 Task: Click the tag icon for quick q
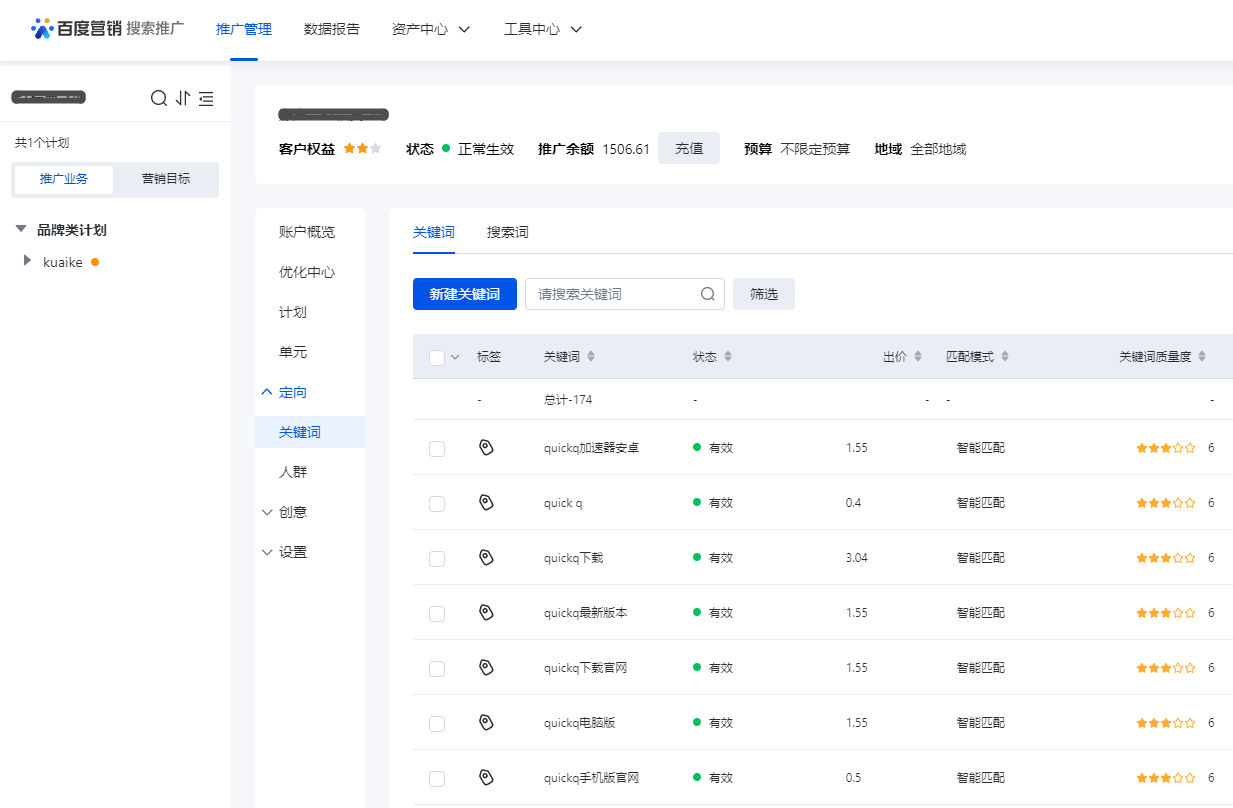click(x=486, y=503)
